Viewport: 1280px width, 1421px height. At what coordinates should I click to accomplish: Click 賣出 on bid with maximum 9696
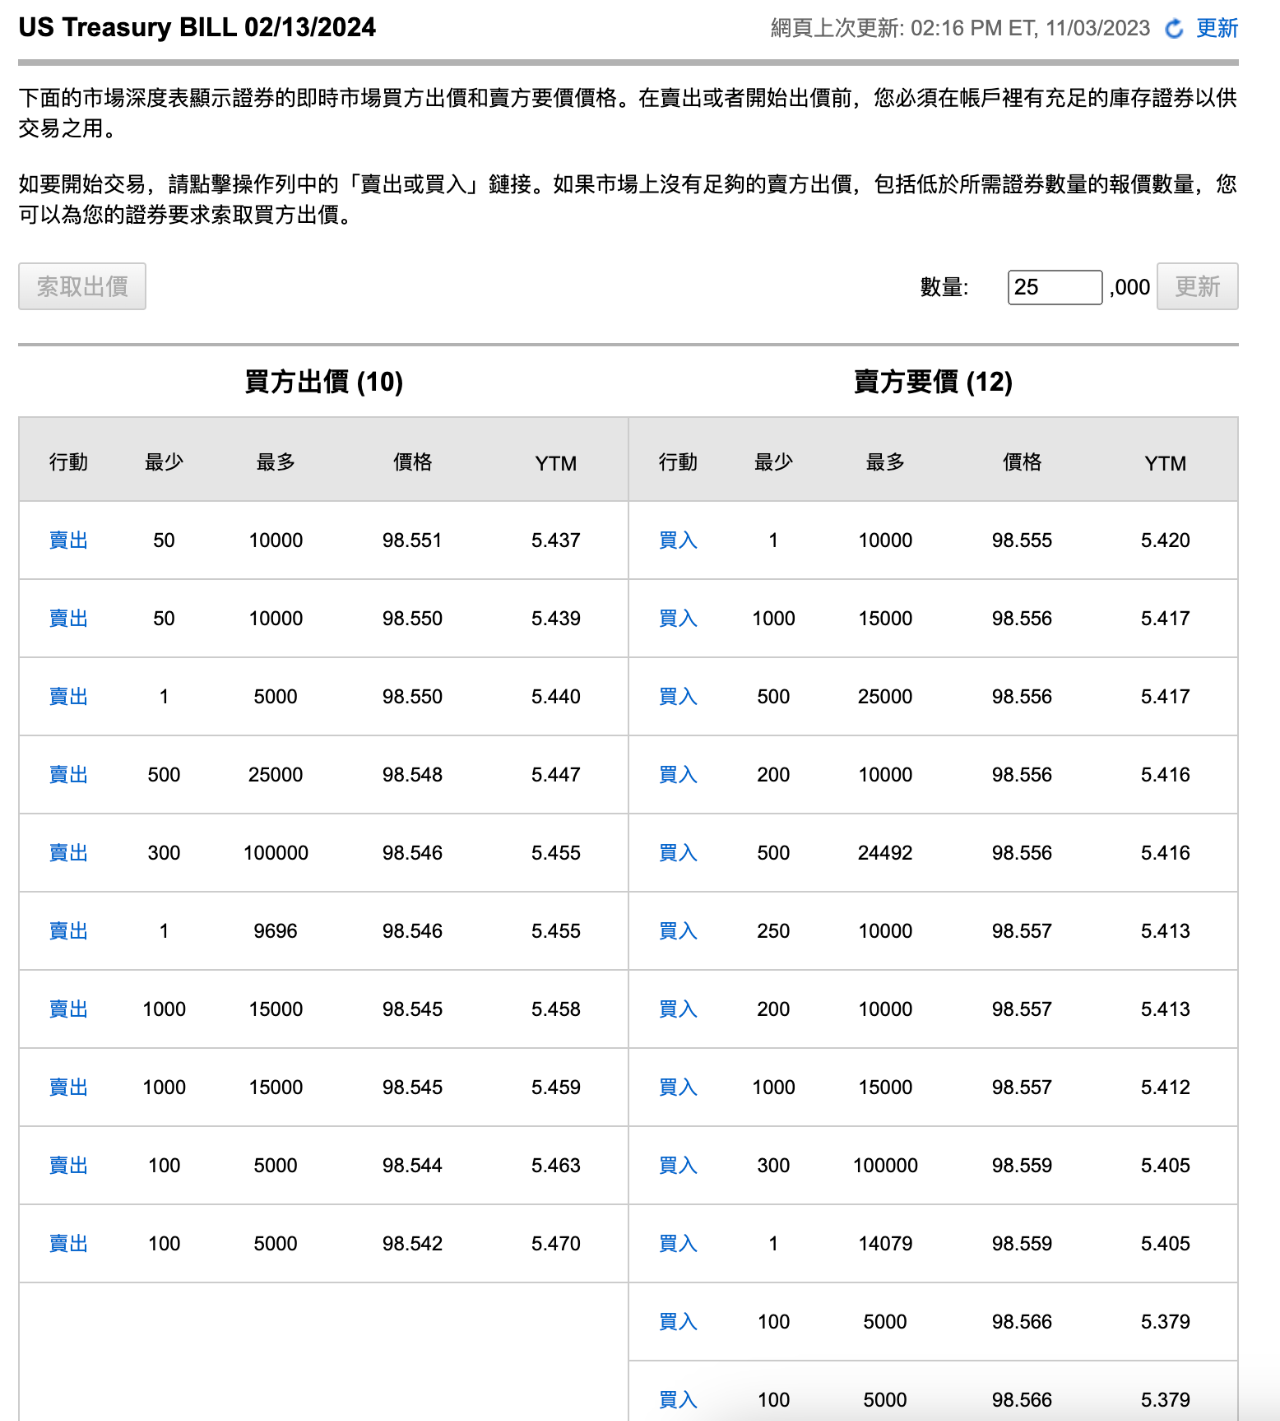[x=67, y=930]
